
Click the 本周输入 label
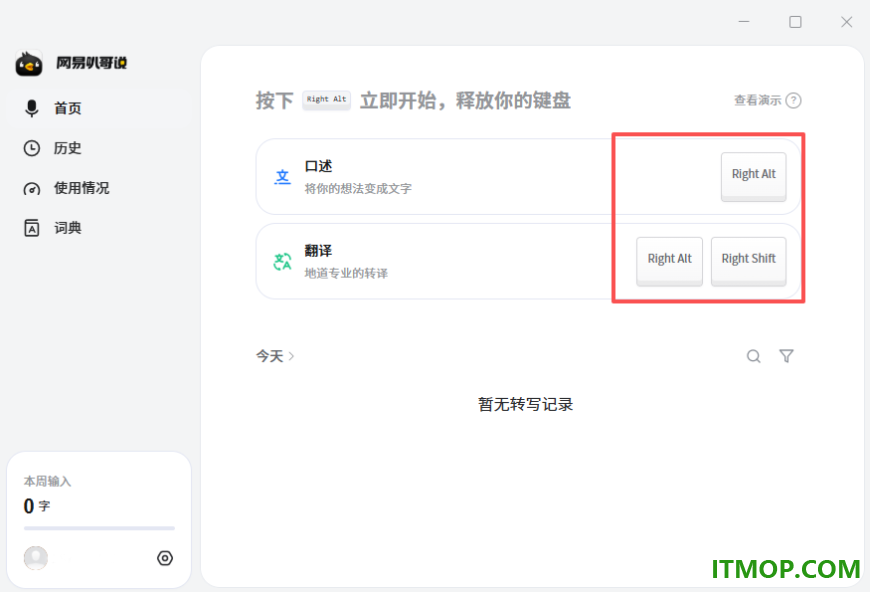pyautogui.click(x=47, y=481)
